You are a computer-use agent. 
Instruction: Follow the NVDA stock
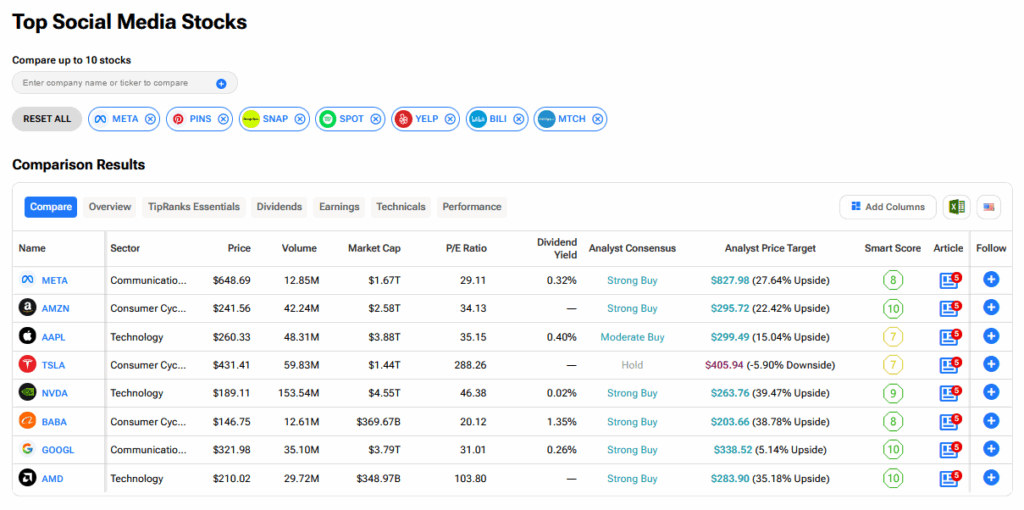991,393
